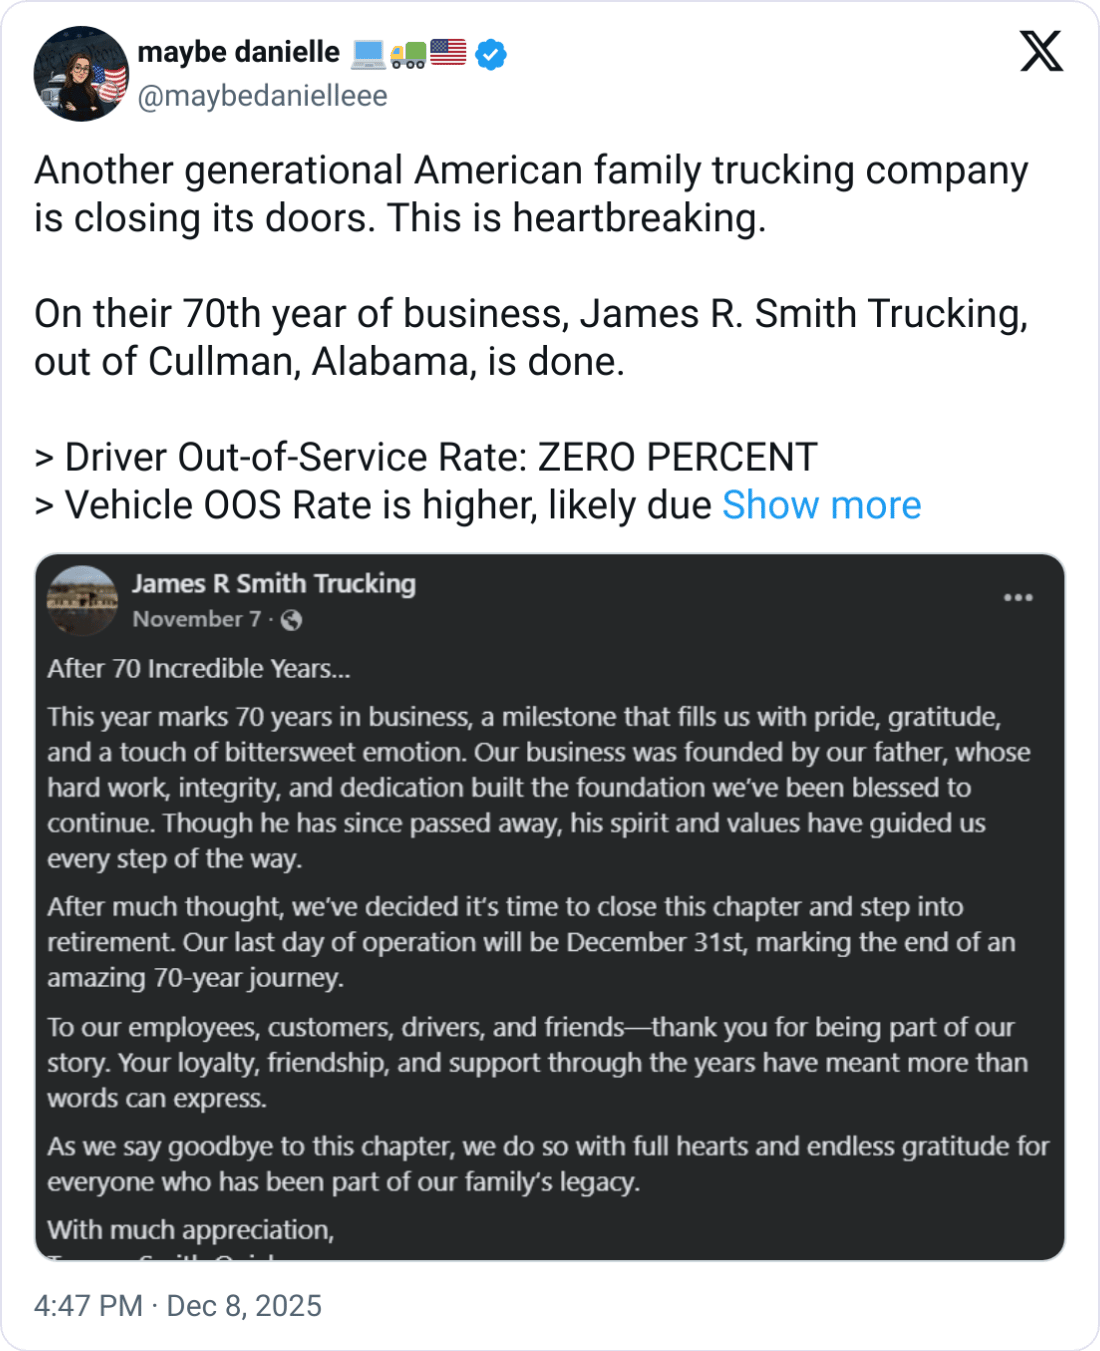Click the 'On their 70th year' sentence

(x=531, y=314)
